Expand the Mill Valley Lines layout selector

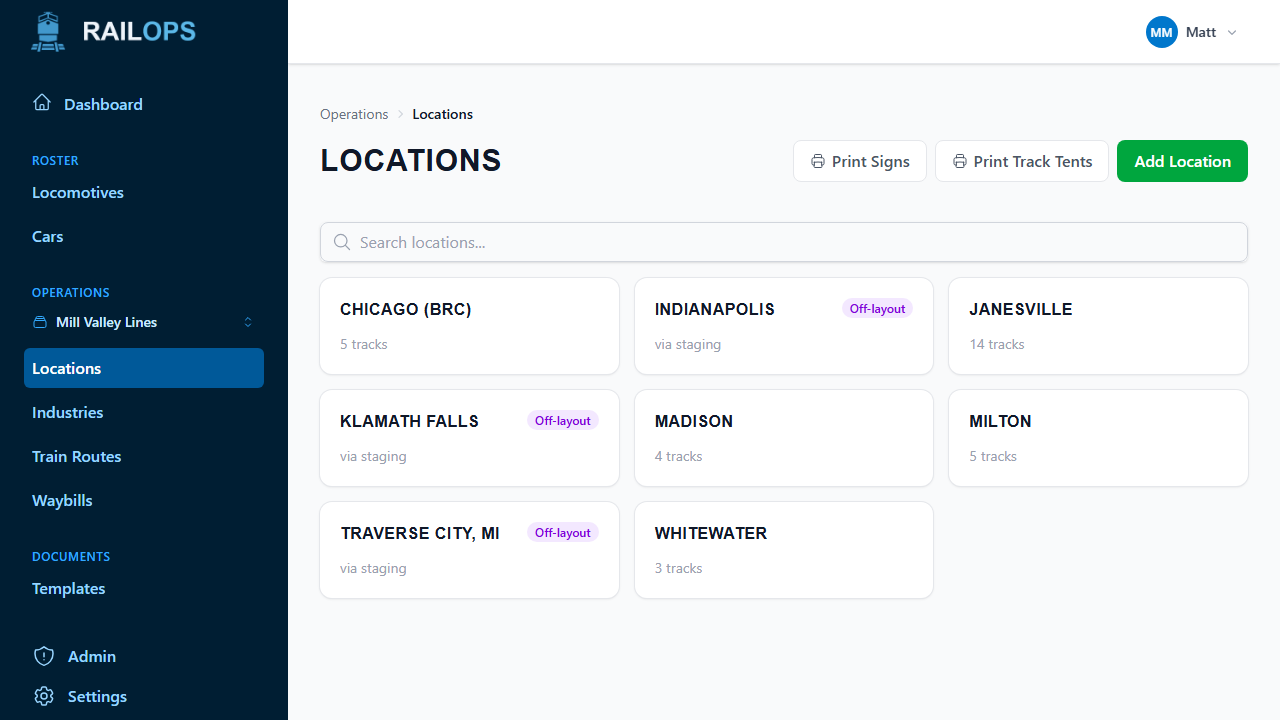coord(144,322)
